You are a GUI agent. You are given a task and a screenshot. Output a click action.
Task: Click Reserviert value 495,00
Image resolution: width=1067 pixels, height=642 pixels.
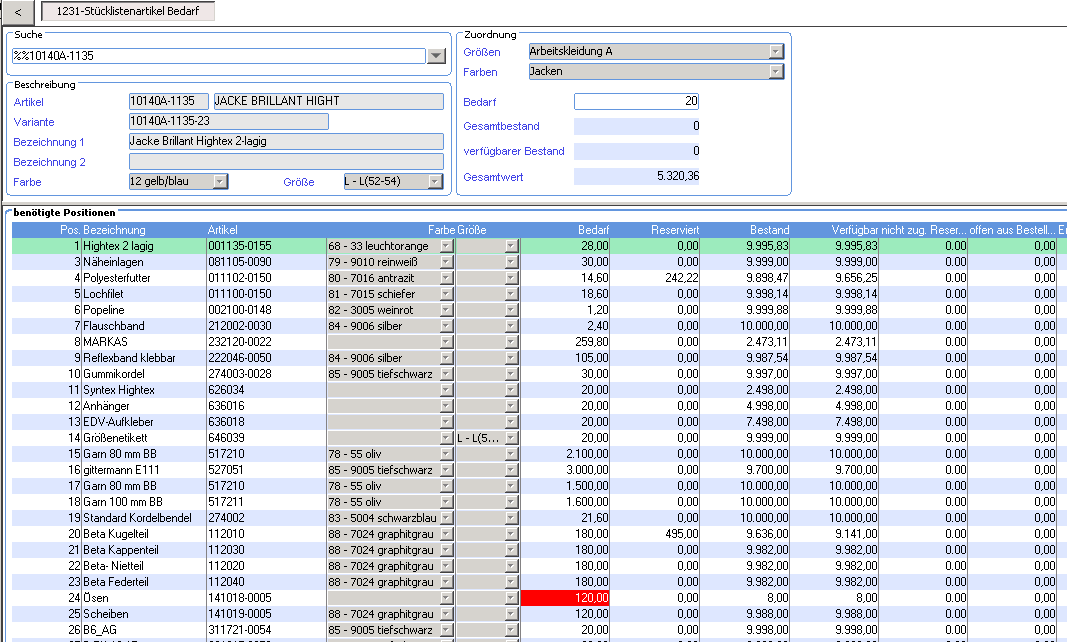(x=682, y=534)
